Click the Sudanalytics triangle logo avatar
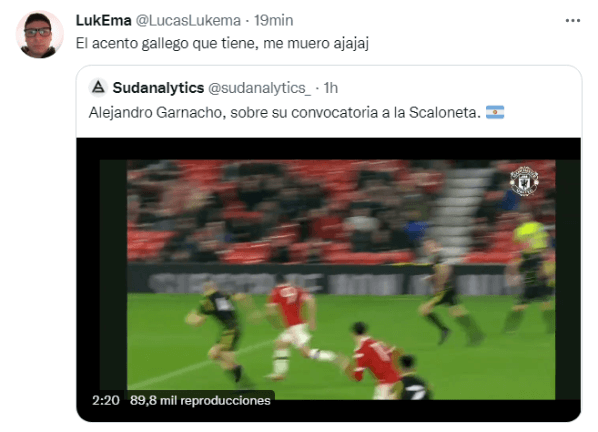The width and height of the screenshot is (598, 432). [x=98, y=87]
